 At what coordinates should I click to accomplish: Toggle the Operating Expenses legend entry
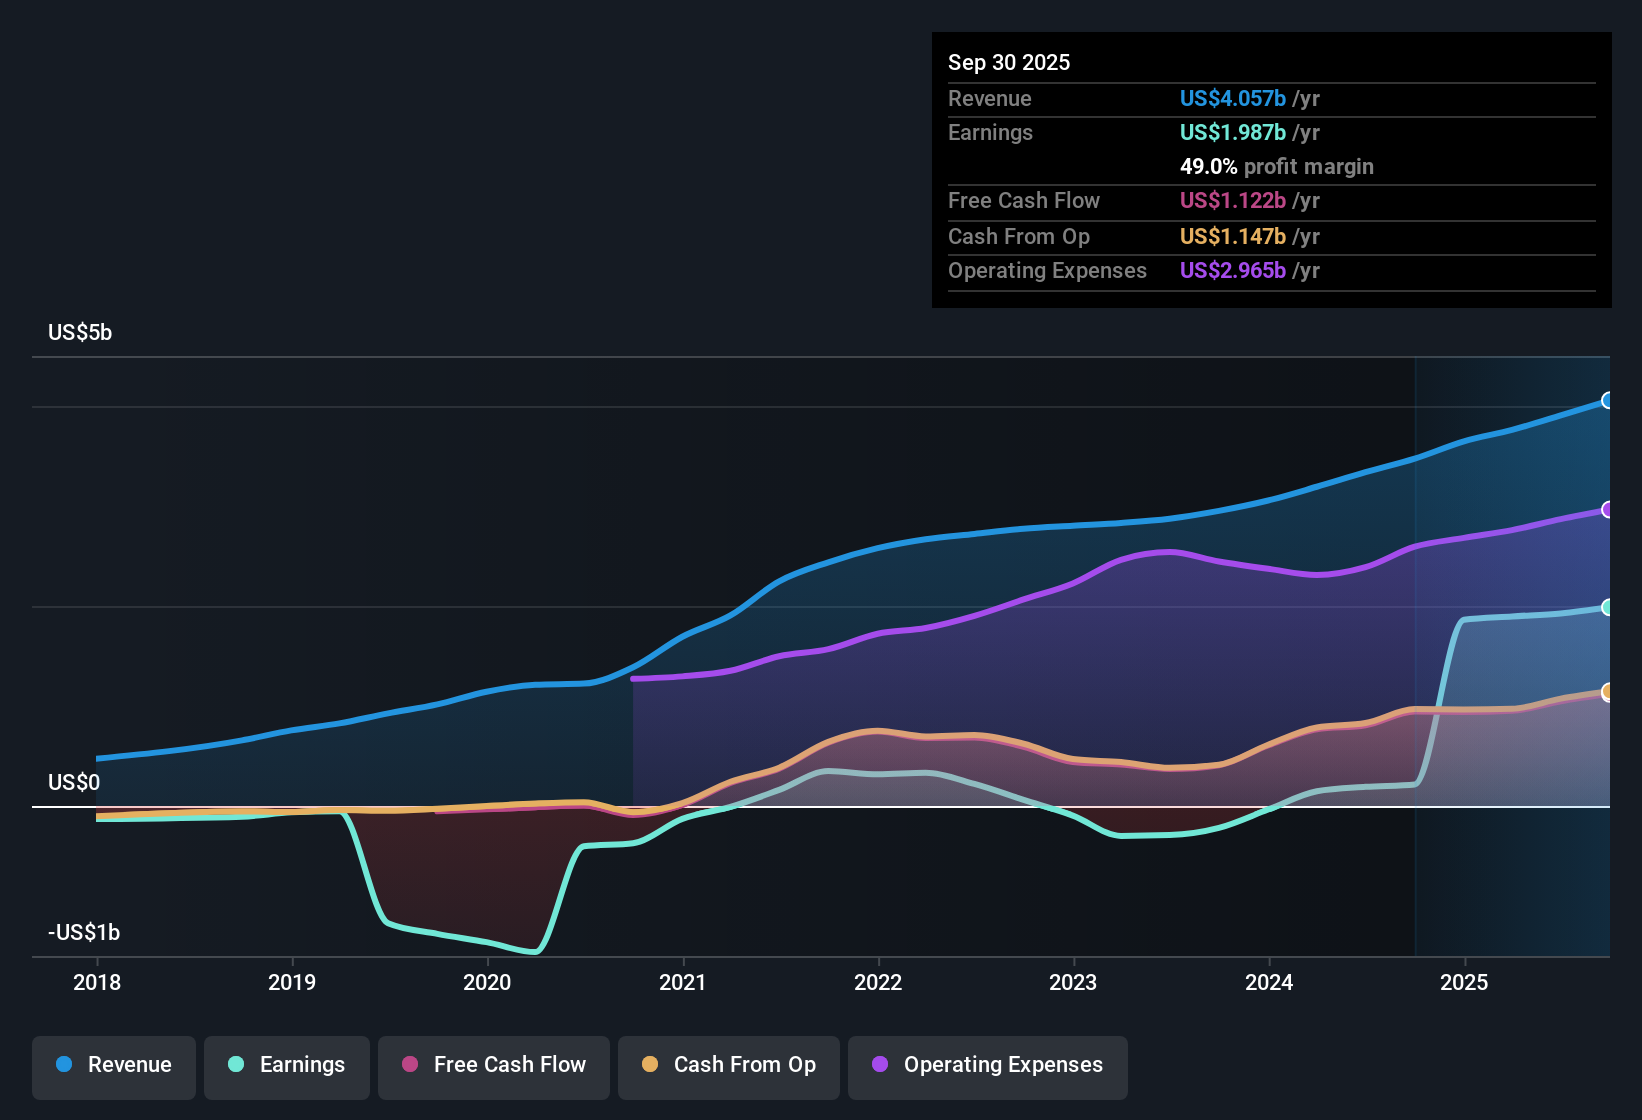point(987,1065)
